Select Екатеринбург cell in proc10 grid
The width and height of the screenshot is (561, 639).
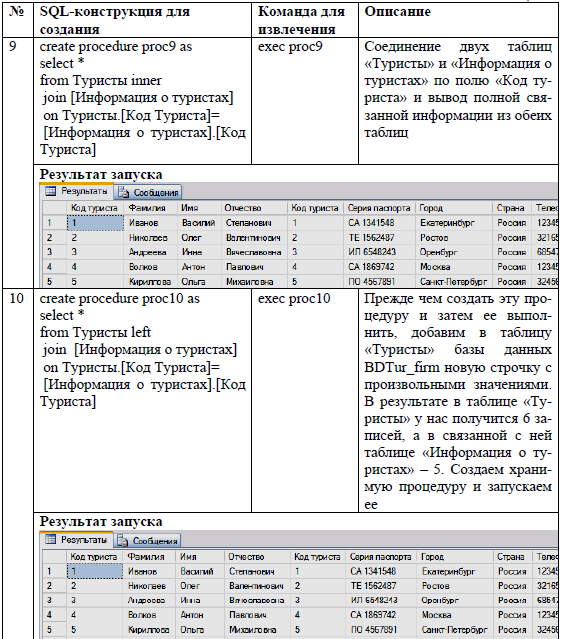455,571
